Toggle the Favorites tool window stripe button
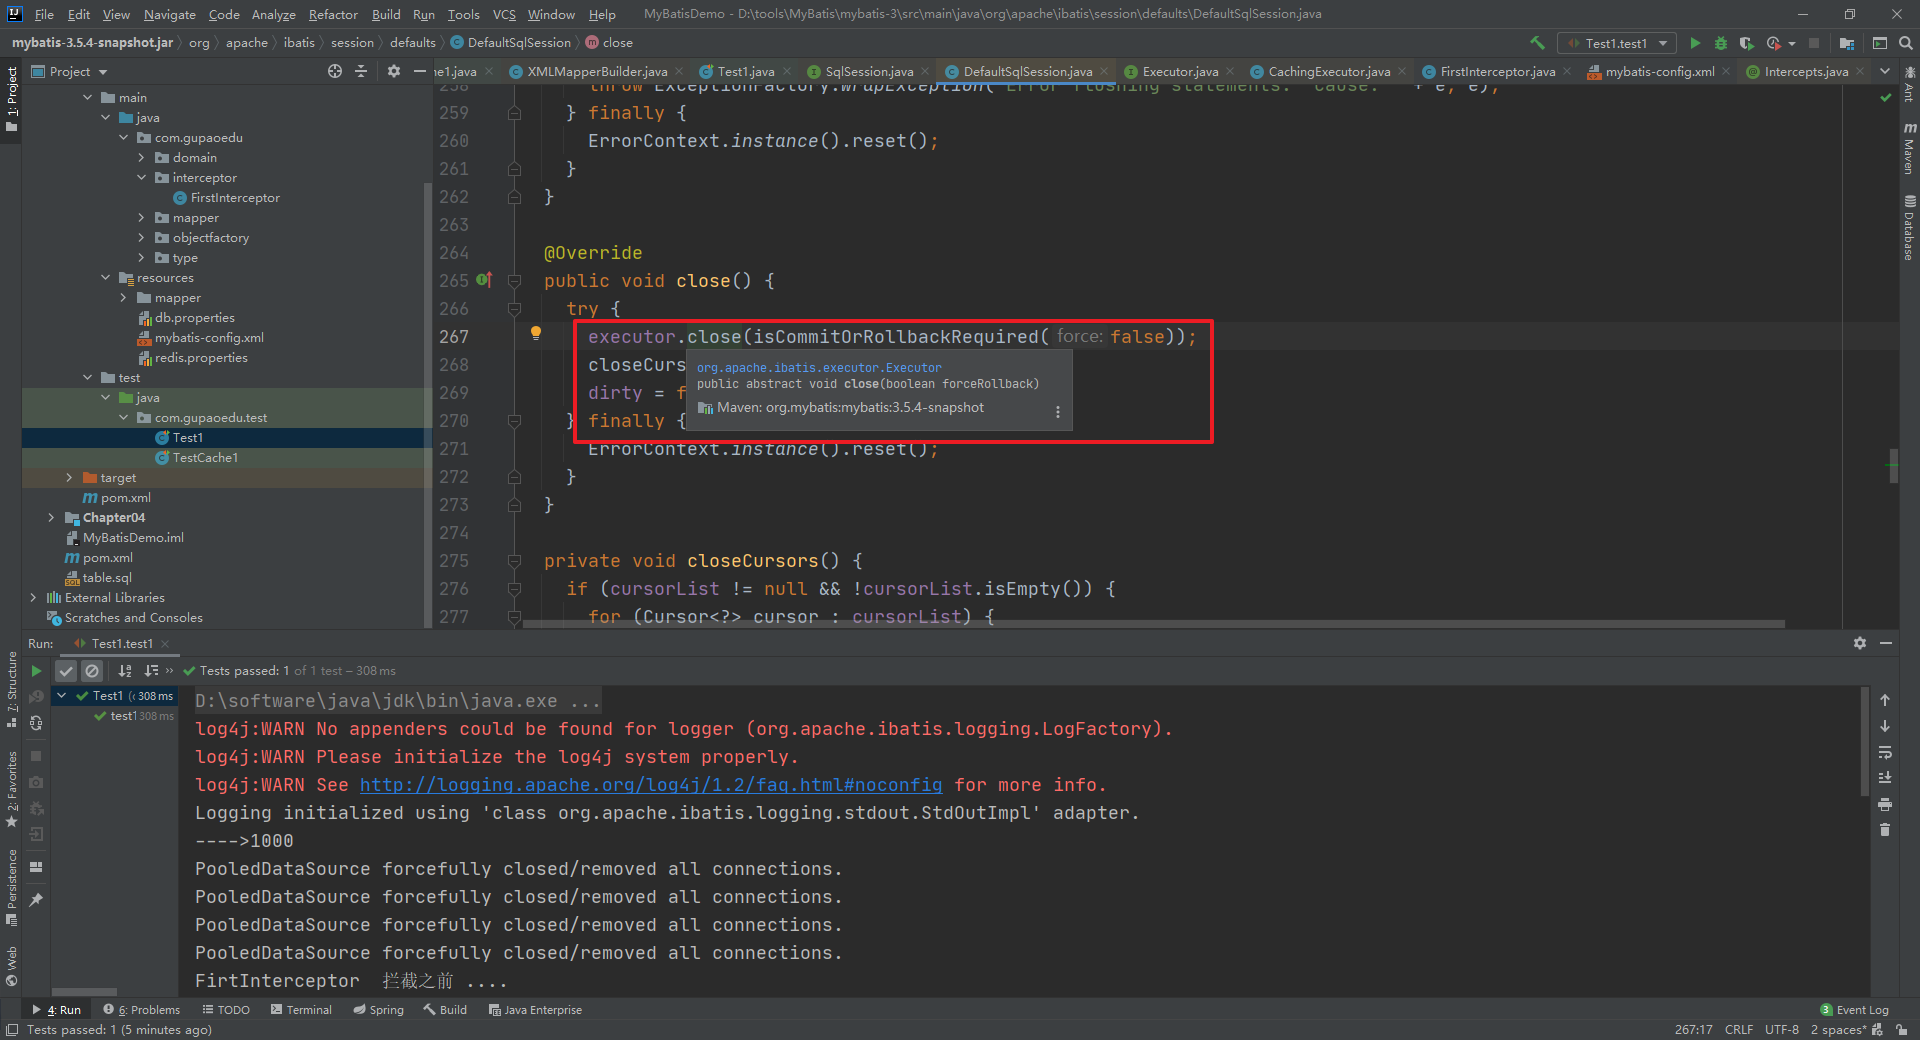Image resolution: width=1920 pixels, height=1040 pixels. (x=11, y=790)
